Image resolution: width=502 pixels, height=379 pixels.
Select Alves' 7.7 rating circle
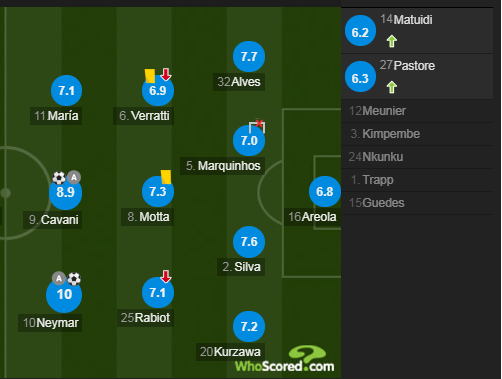pos(249,57)
